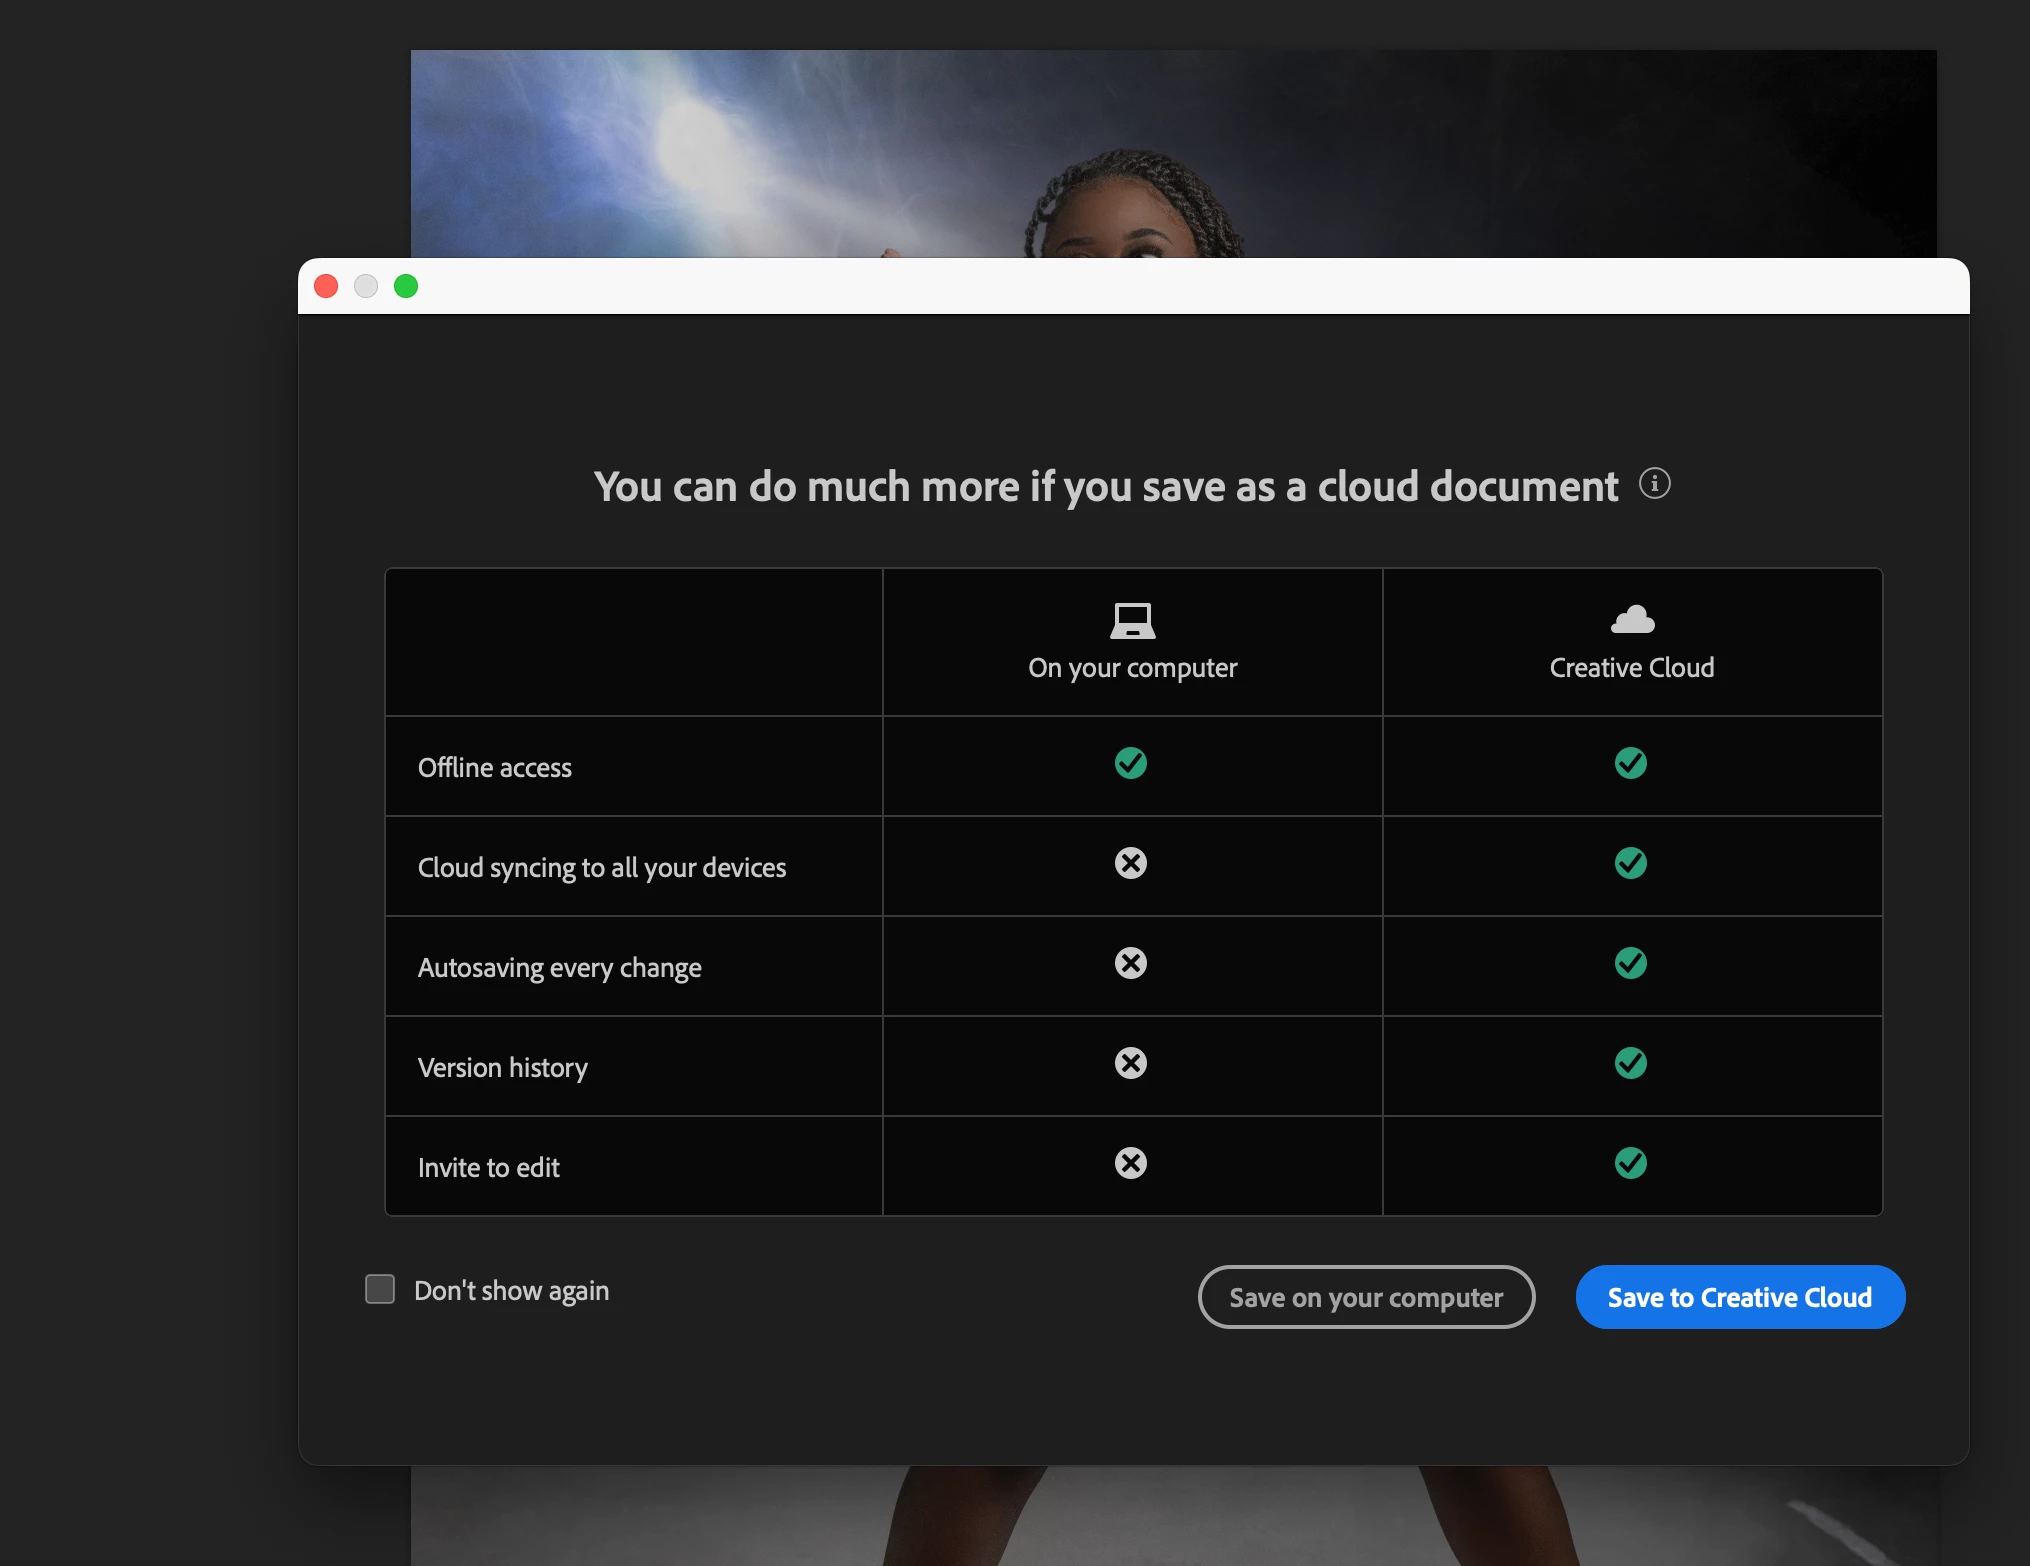Click the Creative Cloud column header text
The height and width of the screenshot is (1566, 2030).
click(x=1631, y=668)
